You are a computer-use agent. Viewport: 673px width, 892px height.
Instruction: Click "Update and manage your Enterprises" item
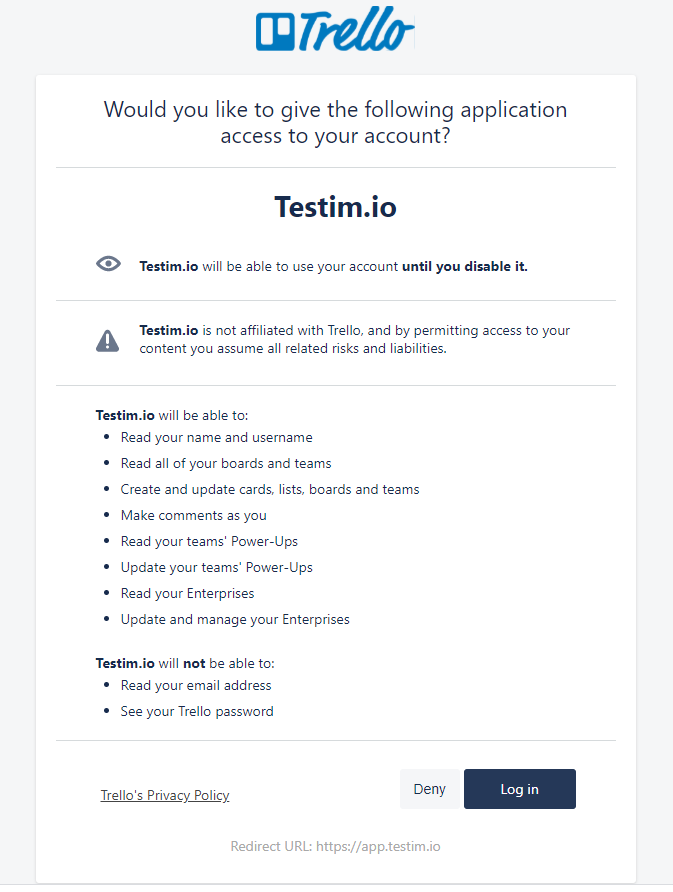(x=235, y=620)
